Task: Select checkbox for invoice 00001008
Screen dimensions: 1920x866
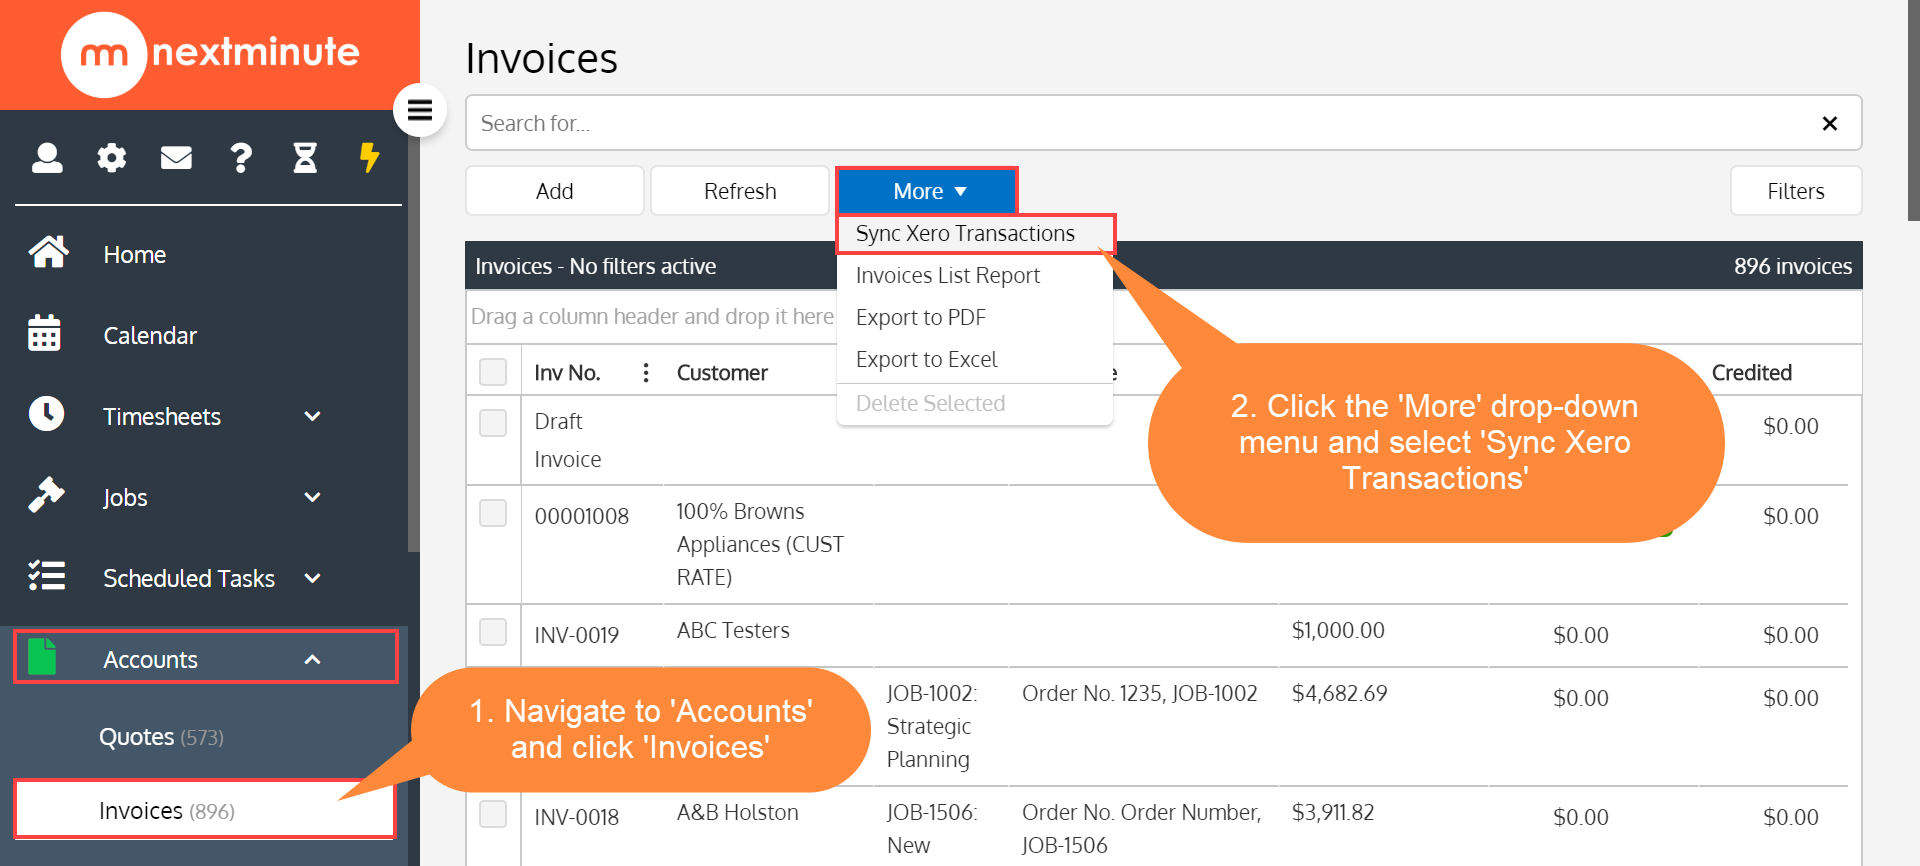Action: pyautogui.click(x=493, y=513)
